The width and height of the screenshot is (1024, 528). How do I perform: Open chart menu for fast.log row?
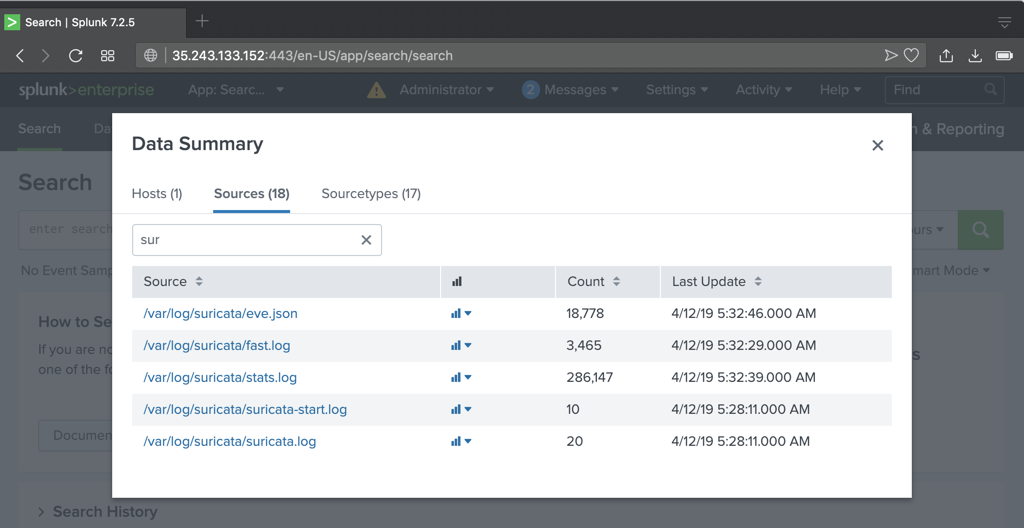coord(460,346)
